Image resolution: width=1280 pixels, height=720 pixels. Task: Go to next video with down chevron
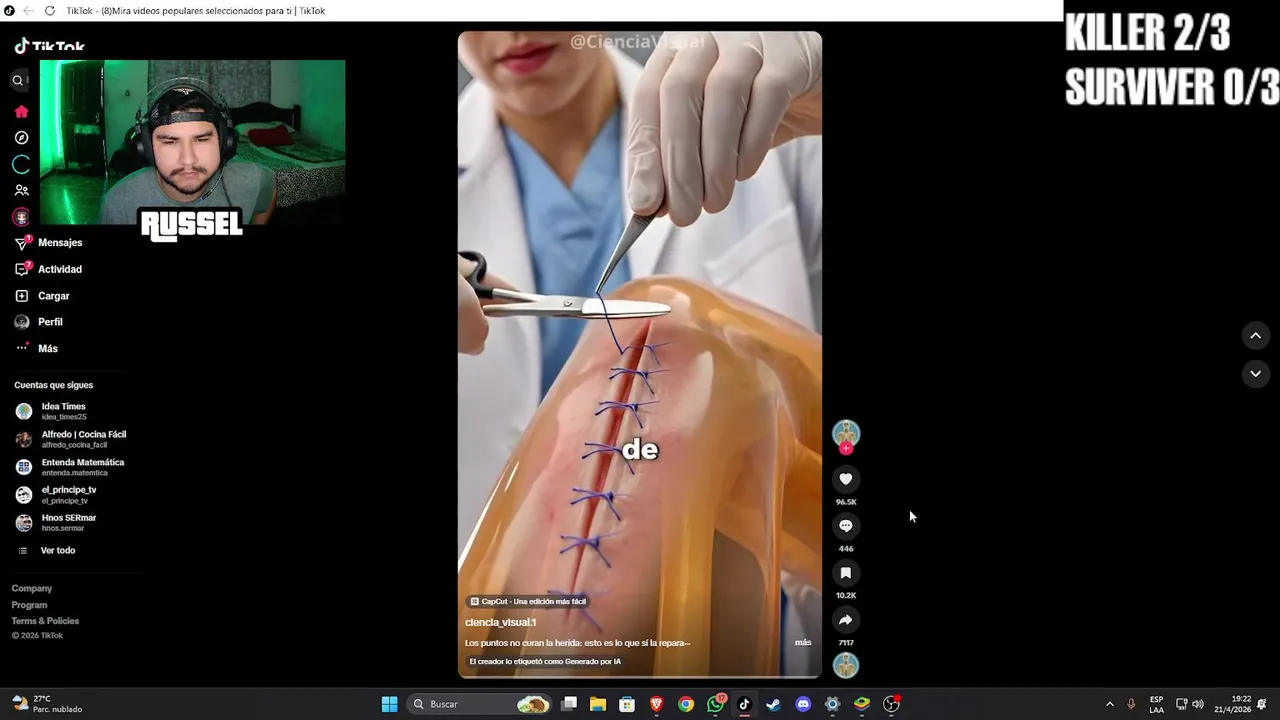click(x=1256, y=373)
